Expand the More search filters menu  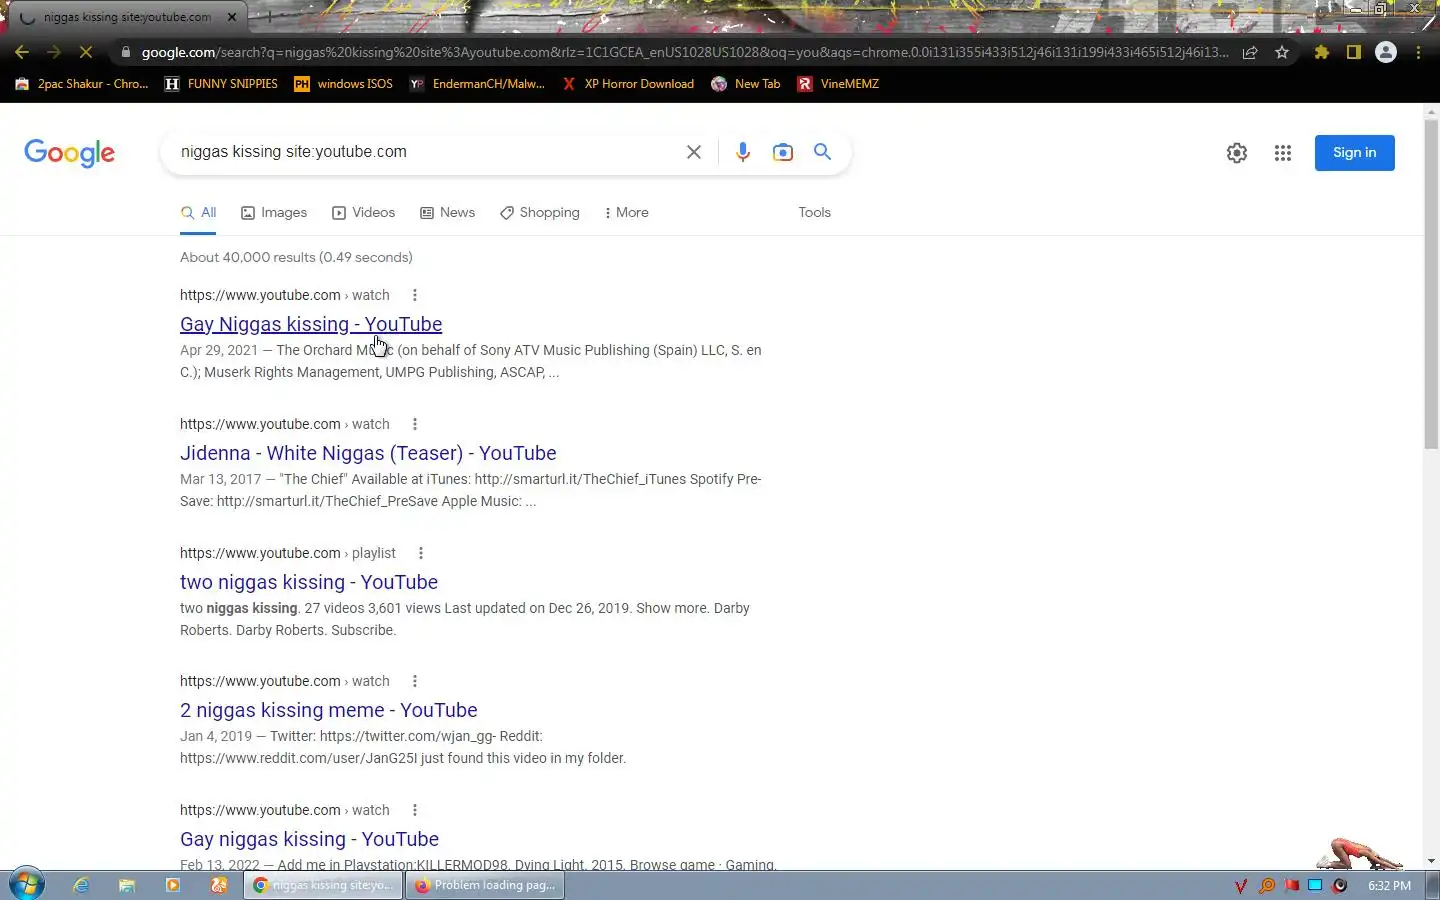coord(626,213)
